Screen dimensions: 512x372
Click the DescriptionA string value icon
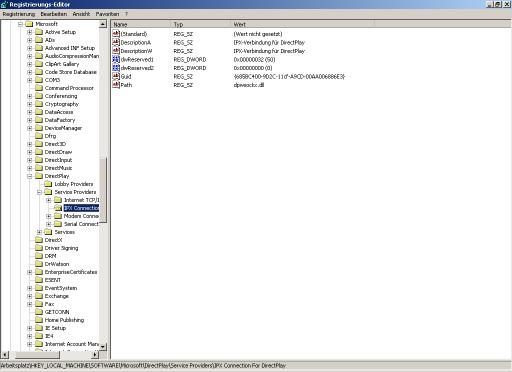tap(116, 42)
